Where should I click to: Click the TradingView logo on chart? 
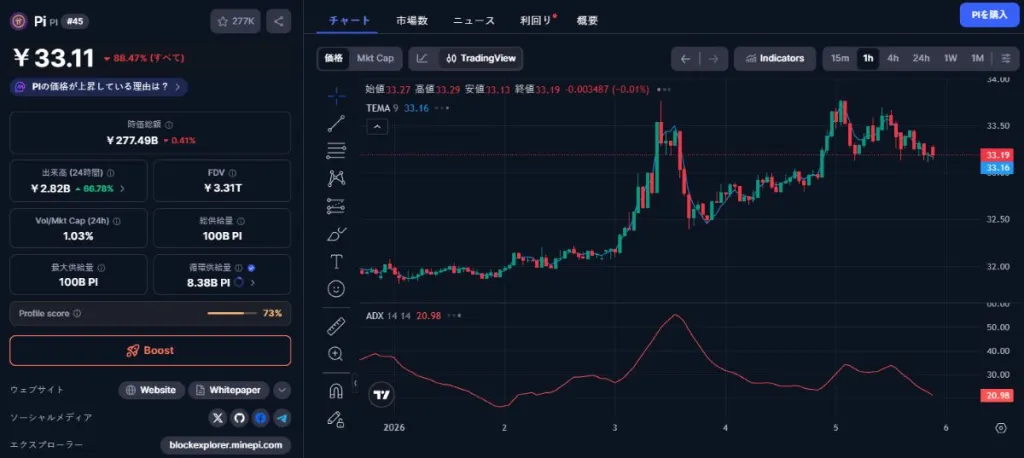382,395
